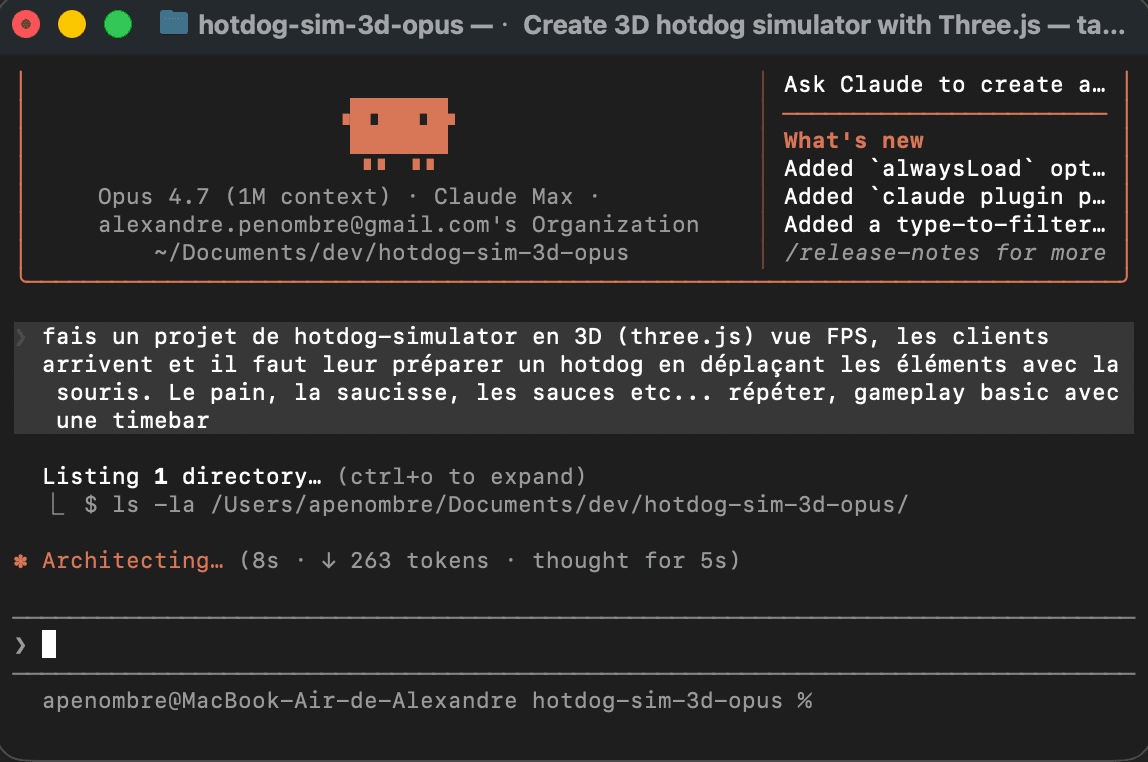Click the "Architecting…" progress status text
Viewport: 1148px width, 762px height.
pyautogui.click(x=133, y=561)
